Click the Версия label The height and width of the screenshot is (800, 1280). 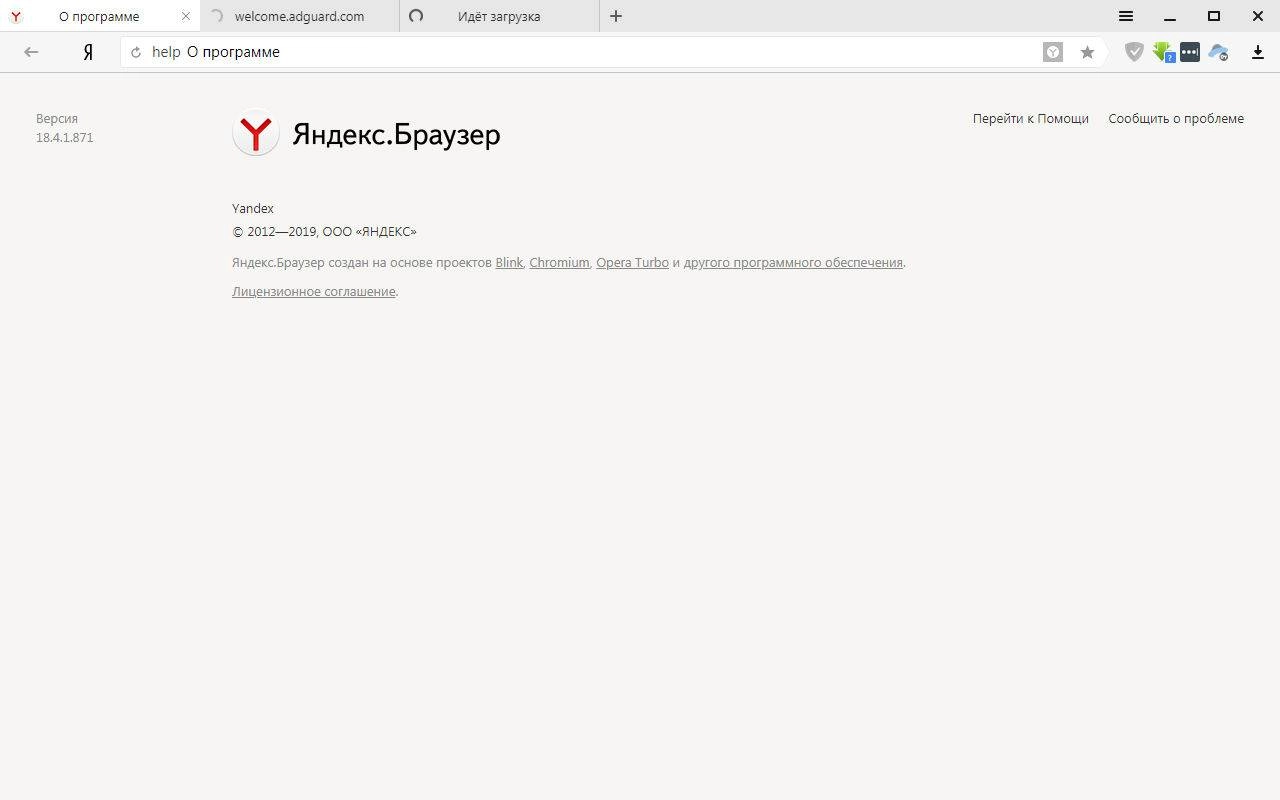(x=57, y=118)
